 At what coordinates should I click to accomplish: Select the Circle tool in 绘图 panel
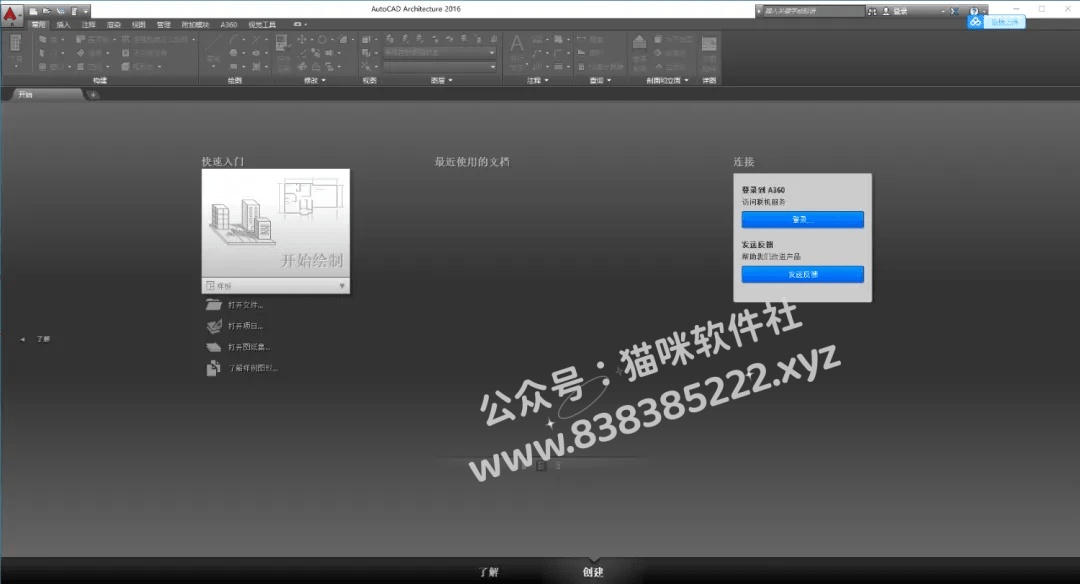233,53
